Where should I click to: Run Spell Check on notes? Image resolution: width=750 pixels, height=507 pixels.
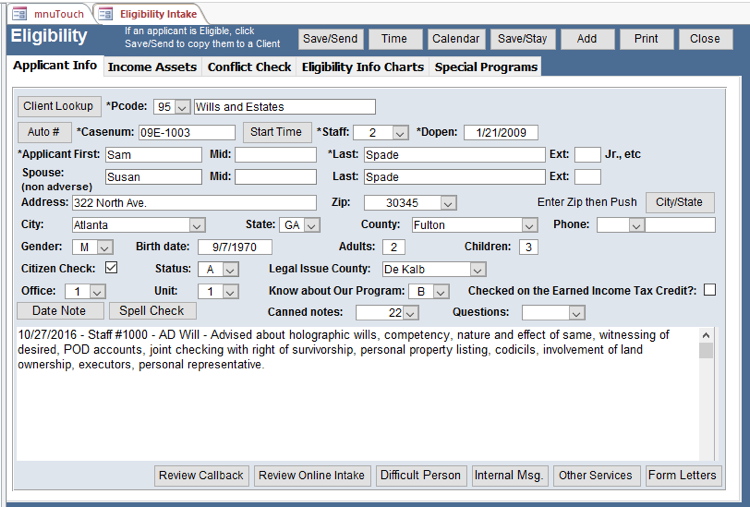[x=152, y=311]
